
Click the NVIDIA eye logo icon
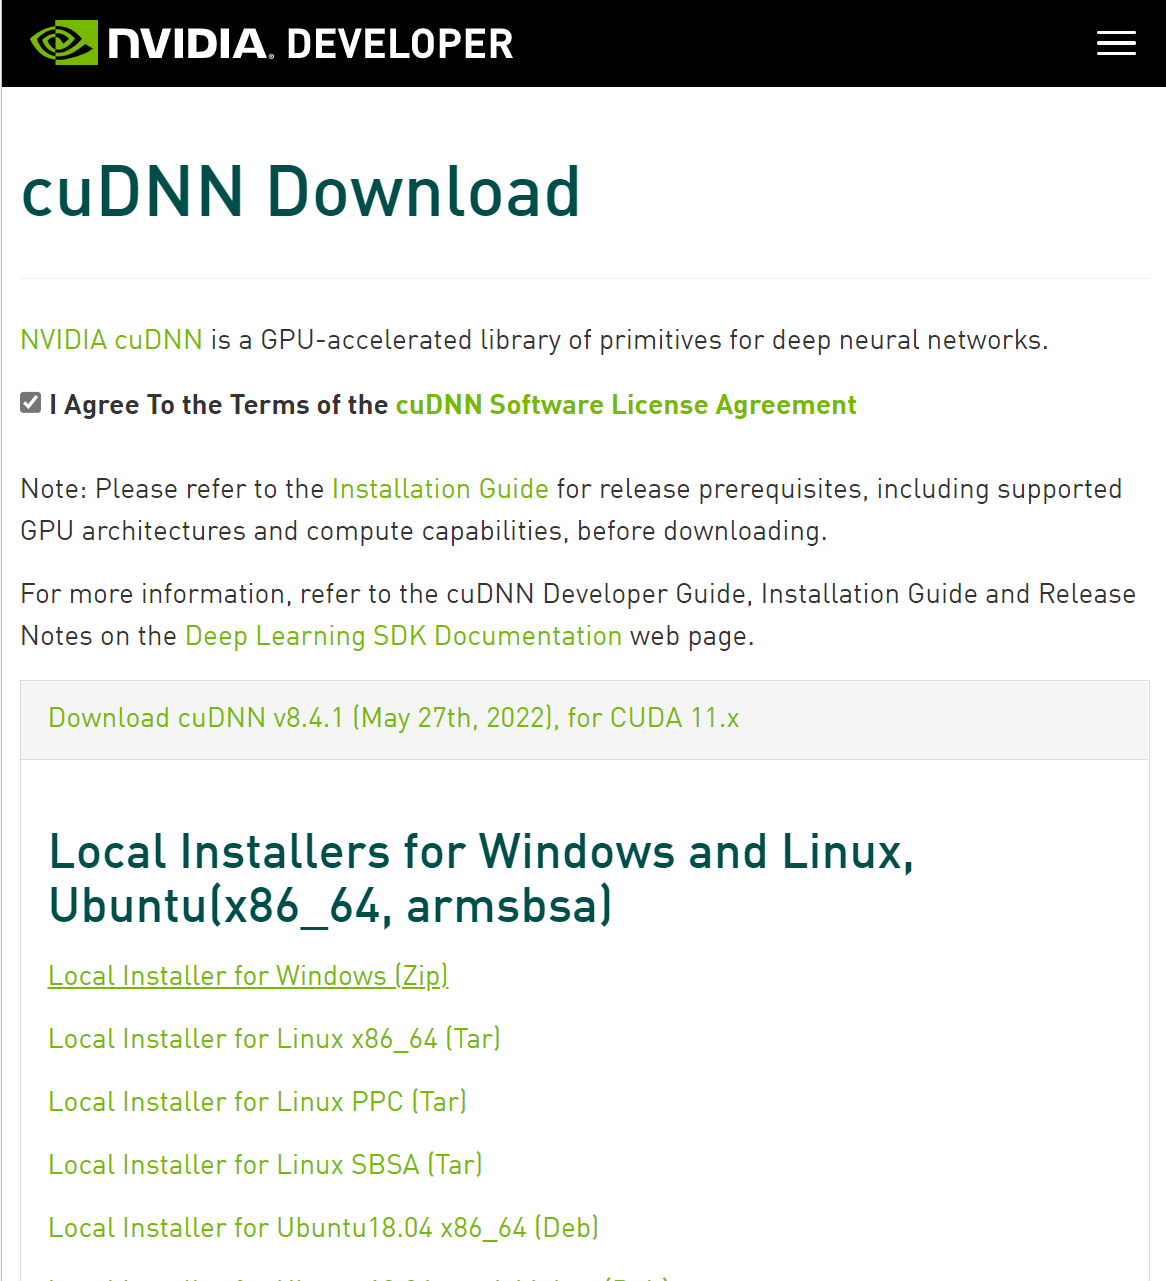64,43
